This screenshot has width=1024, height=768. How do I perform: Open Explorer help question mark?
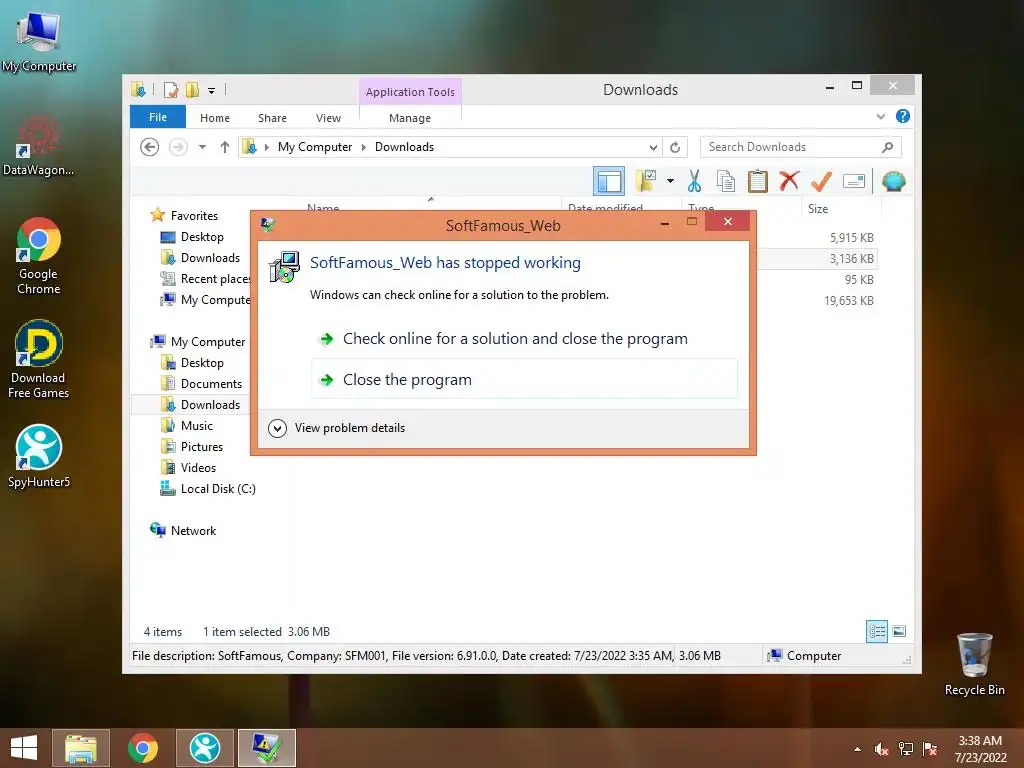click(x=903, y=116)
